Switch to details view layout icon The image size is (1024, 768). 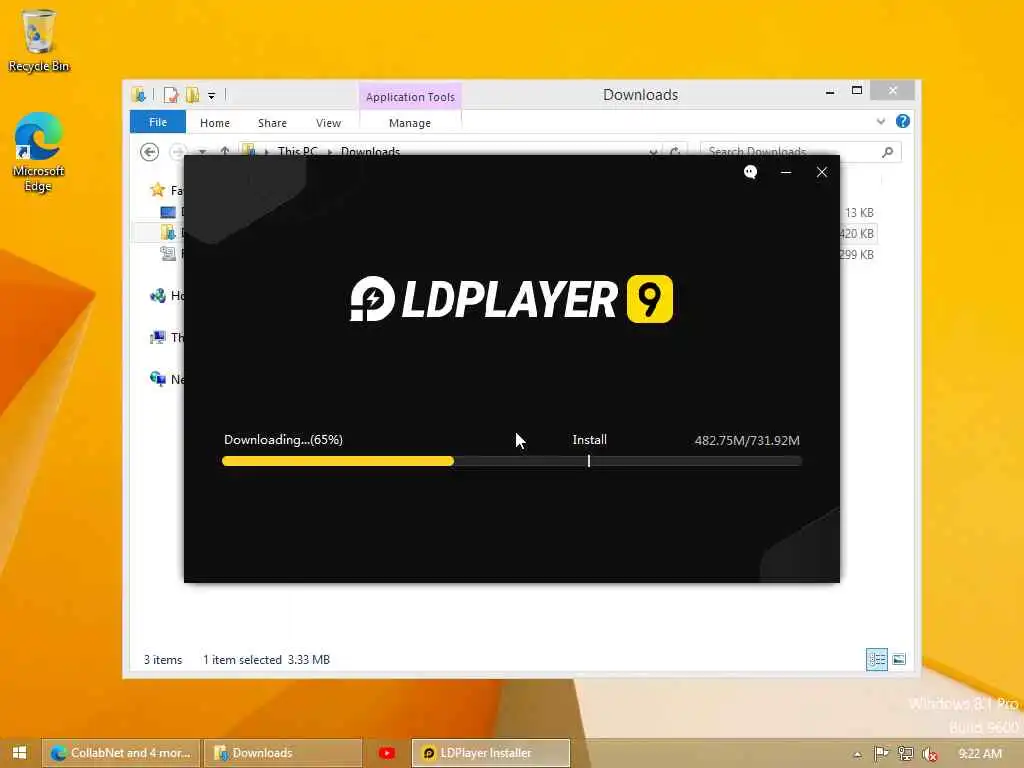coord(876,660)
